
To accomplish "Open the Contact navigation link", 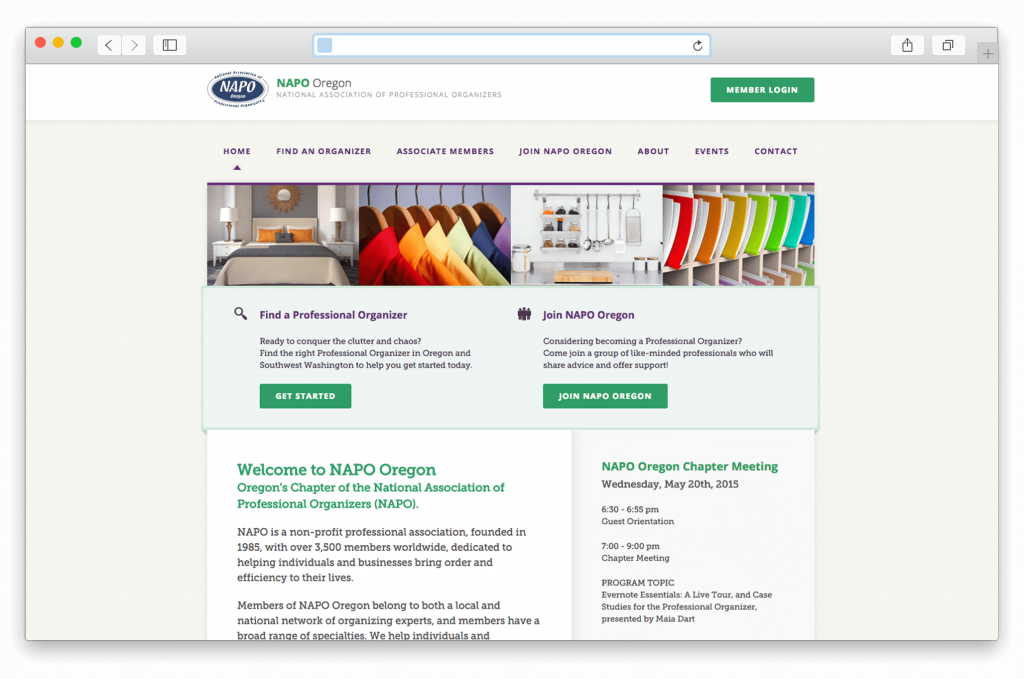I will (x=776, y=152).
